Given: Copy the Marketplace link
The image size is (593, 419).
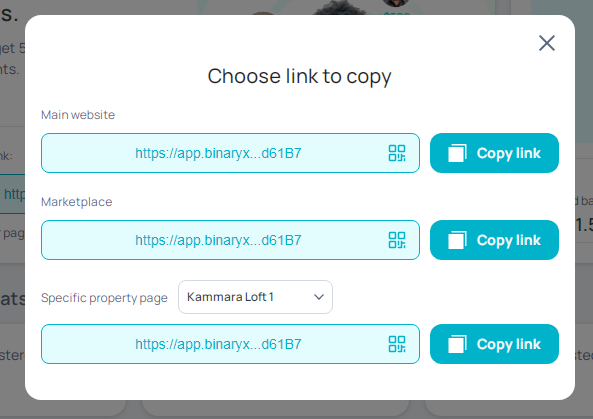Looking at the screenshot, I should [494, 240].
